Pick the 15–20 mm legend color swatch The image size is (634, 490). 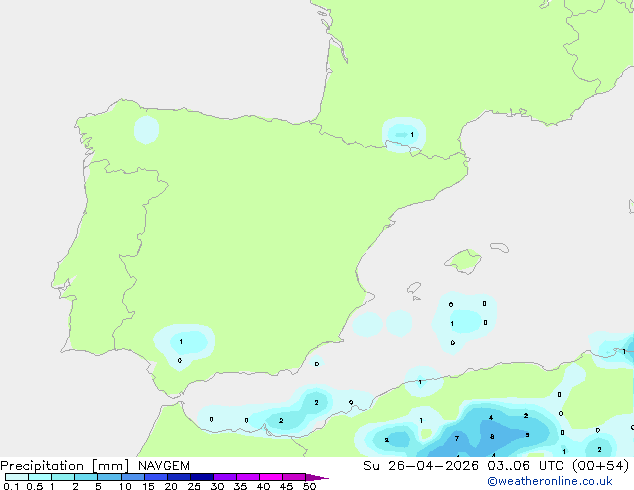click(156, 477)
